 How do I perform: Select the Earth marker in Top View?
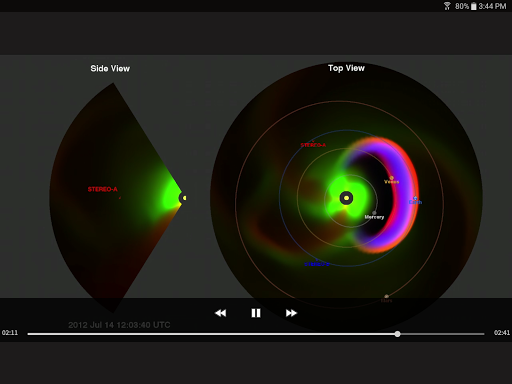[x=415, y=198]
